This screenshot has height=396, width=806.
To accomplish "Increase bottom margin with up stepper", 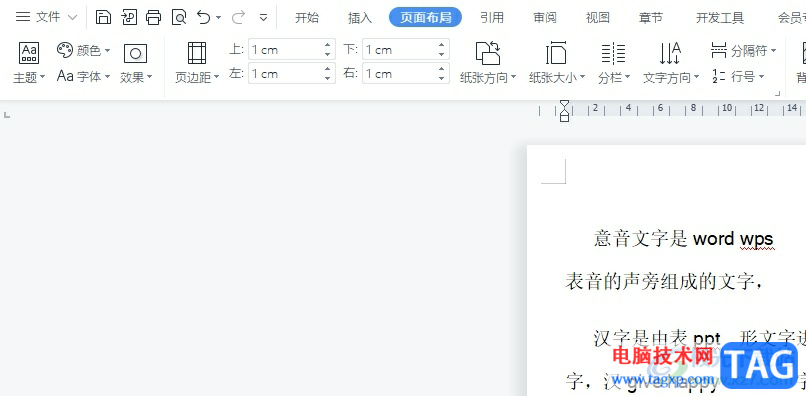I will click(x=442, y=45).
